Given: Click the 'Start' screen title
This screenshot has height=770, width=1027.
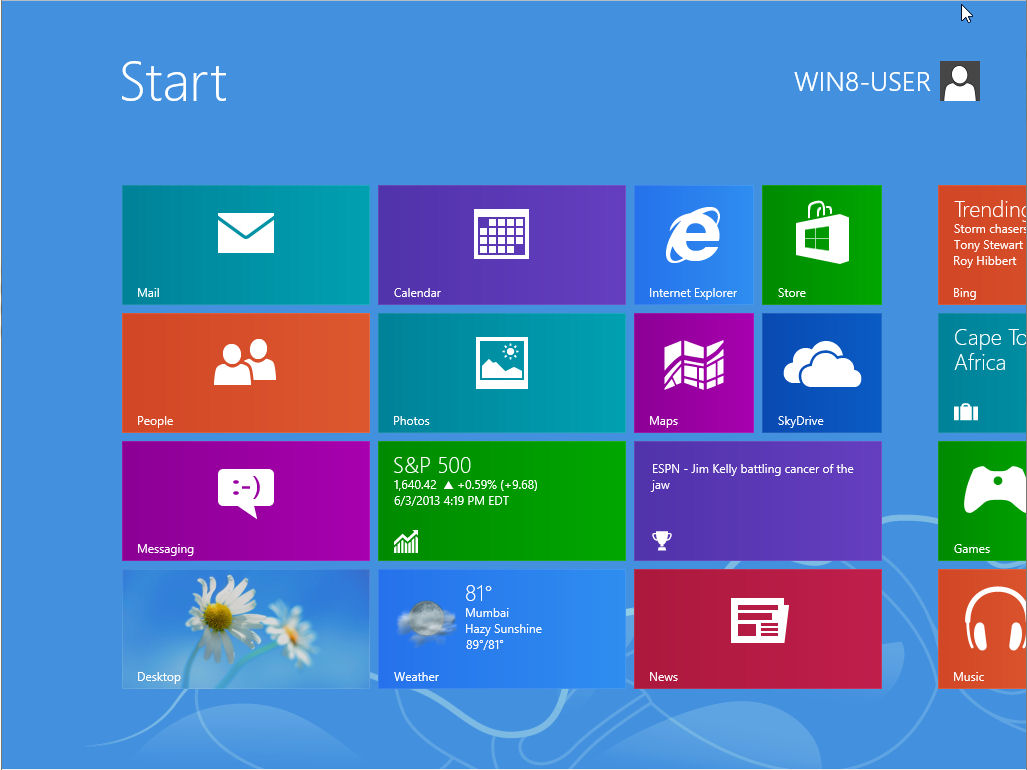Looking at the screenshot, I should point(174,82).
